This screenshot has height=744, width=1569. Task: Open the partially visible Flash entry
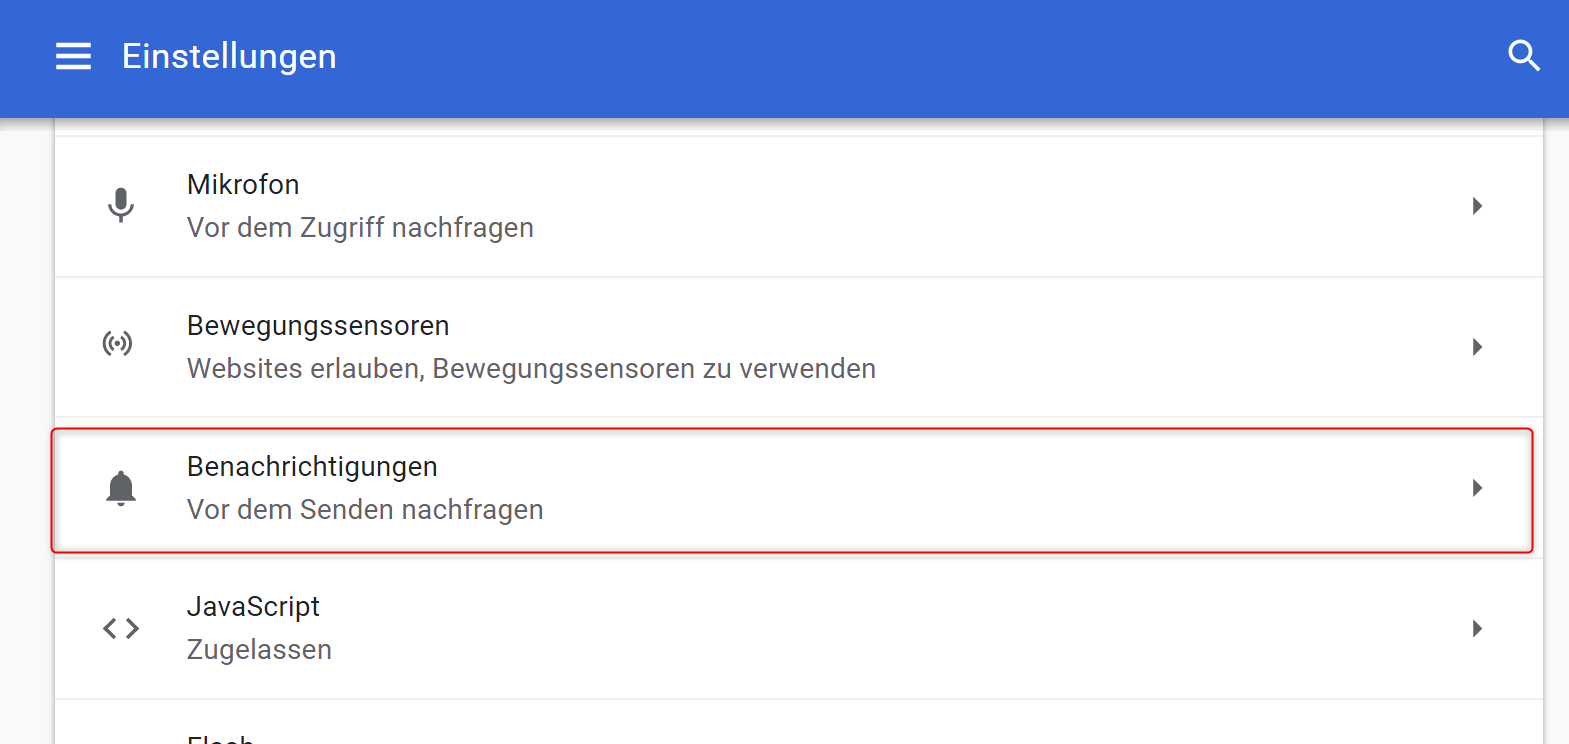221,738
